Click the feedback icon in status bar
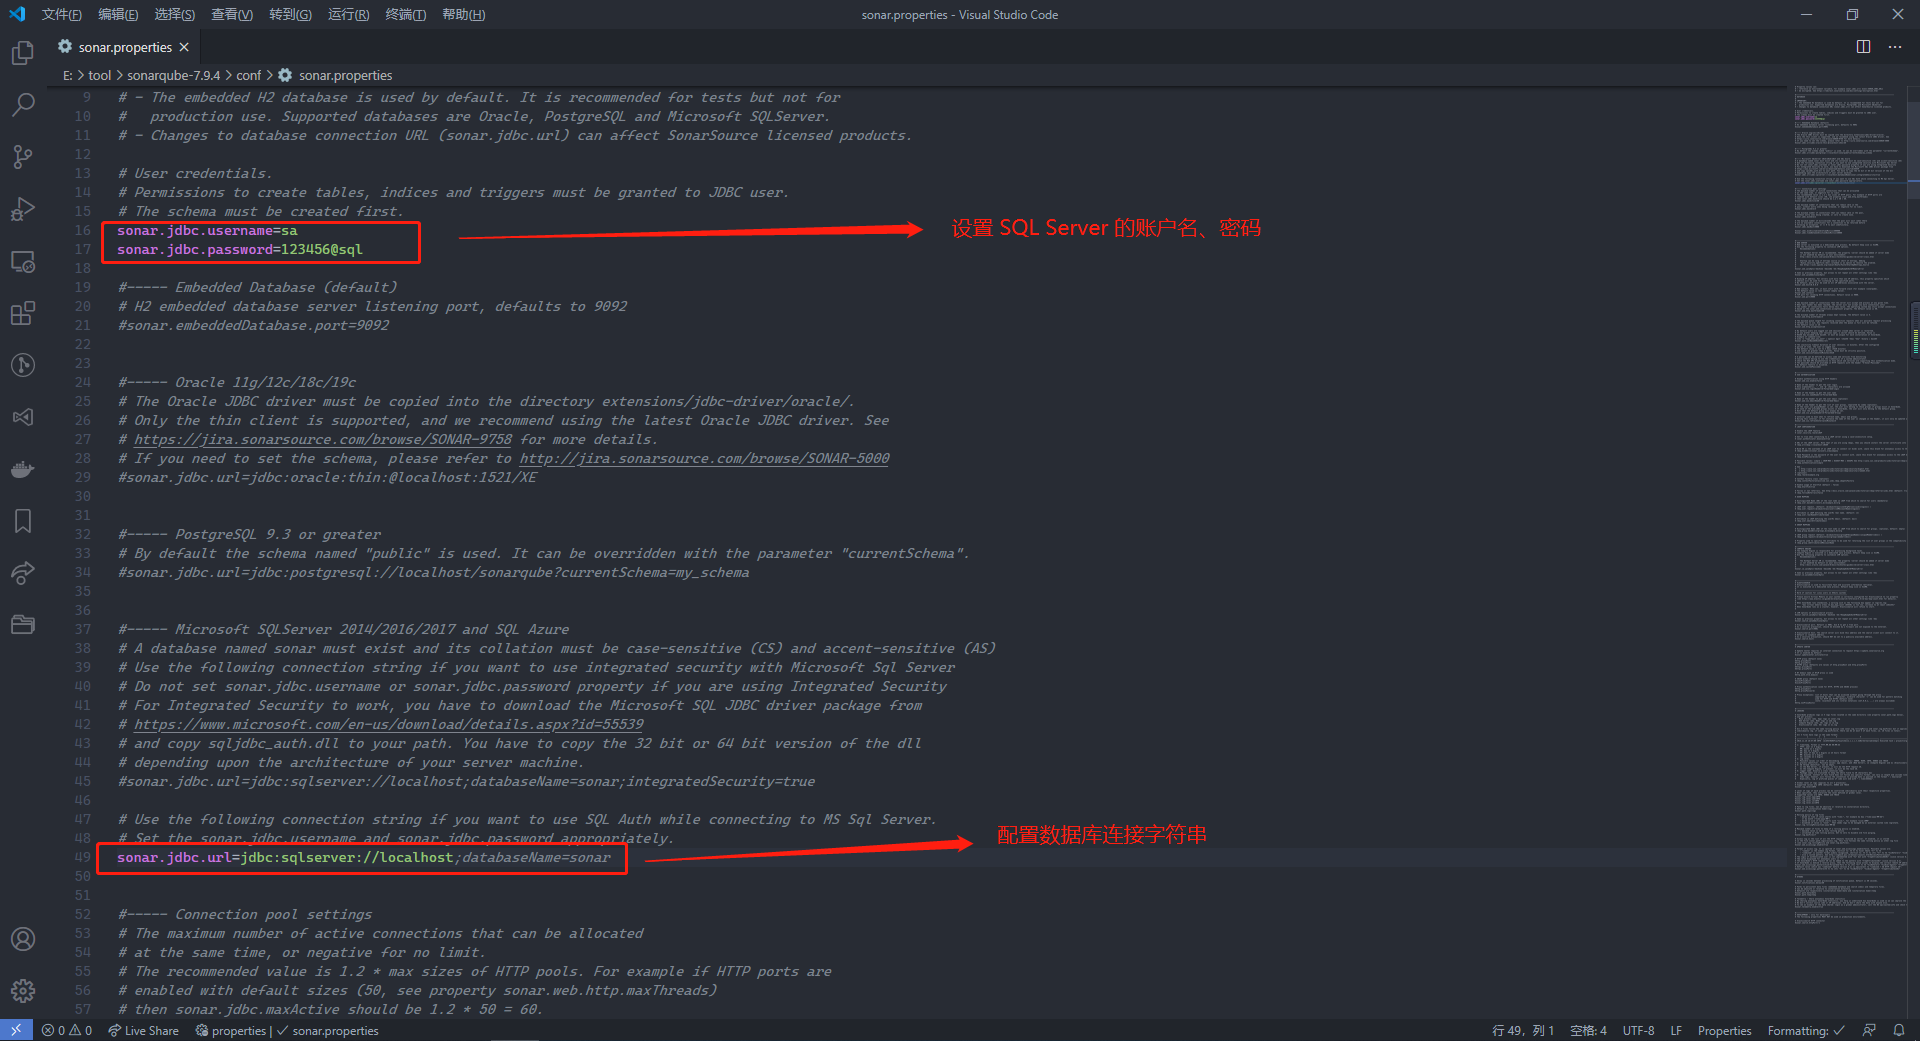 pos(1869,1030)
